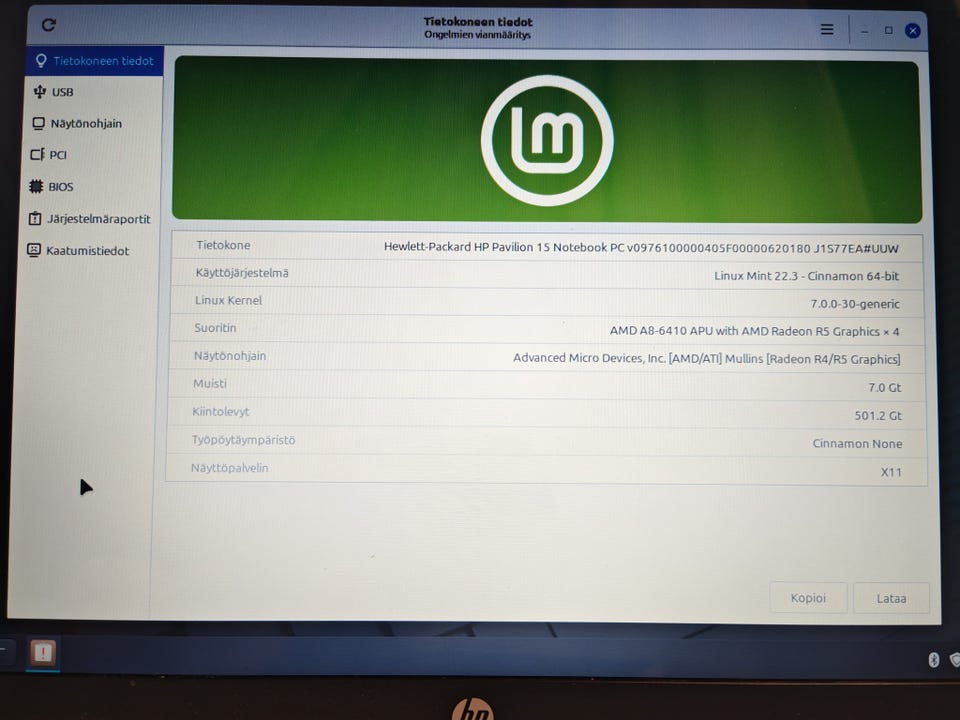Click the refresh icon in the title bar
The width and height of the screenshot is (960, 720).
pos(49,25)
